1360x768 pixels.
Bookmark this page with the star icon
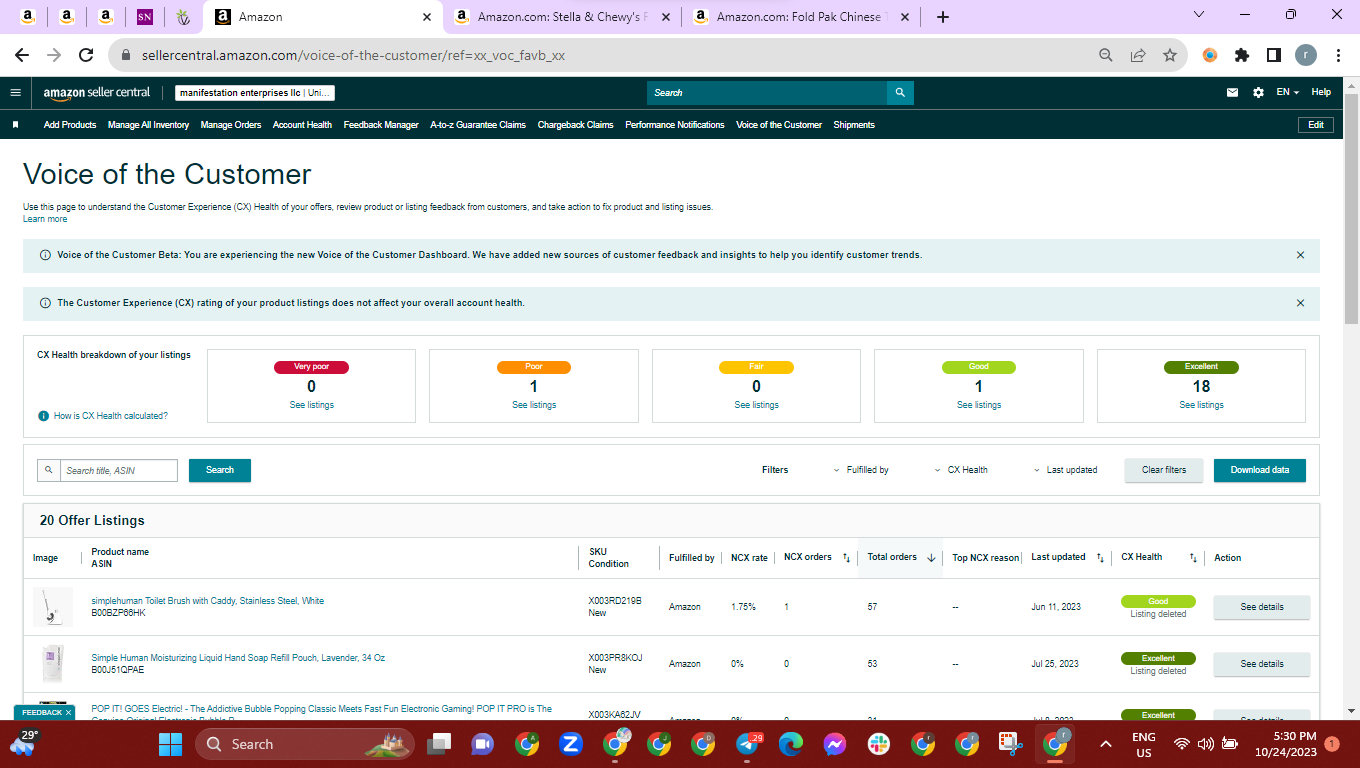coord(1169,55)
